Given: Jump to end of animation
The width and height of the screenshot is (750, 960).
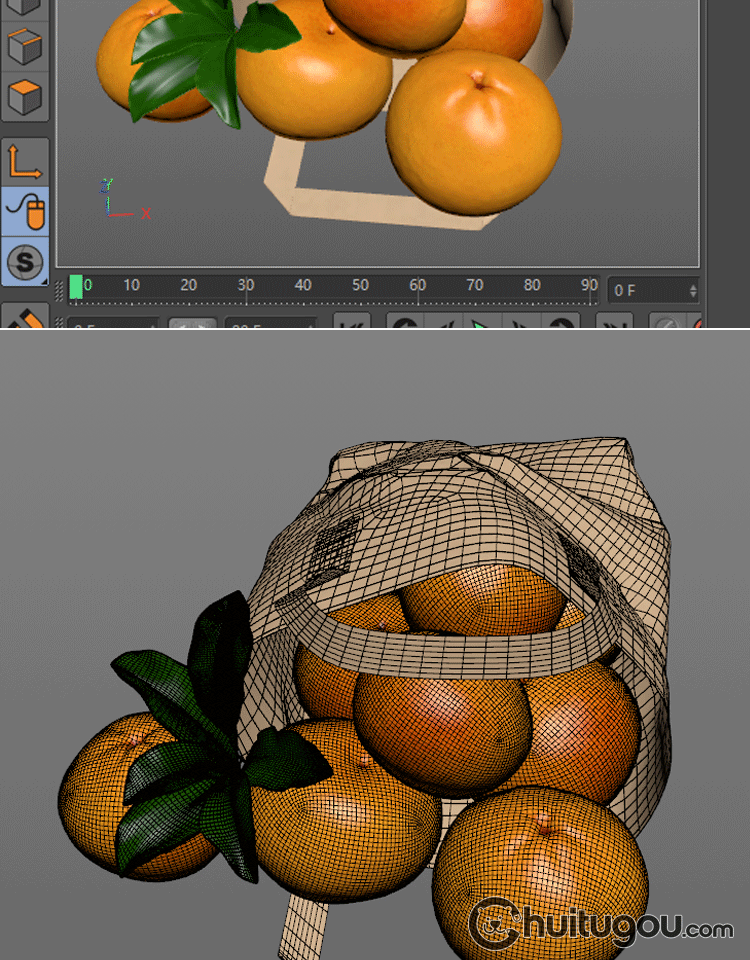Looking at the screenshot, I should pos(613,324).
